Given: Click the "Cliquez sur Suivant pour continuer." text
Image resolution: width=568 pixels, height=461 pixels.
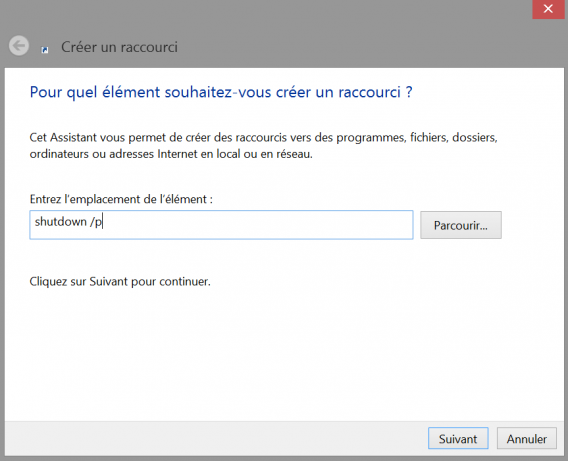Looking at the screenshot, I should (120, 281).
